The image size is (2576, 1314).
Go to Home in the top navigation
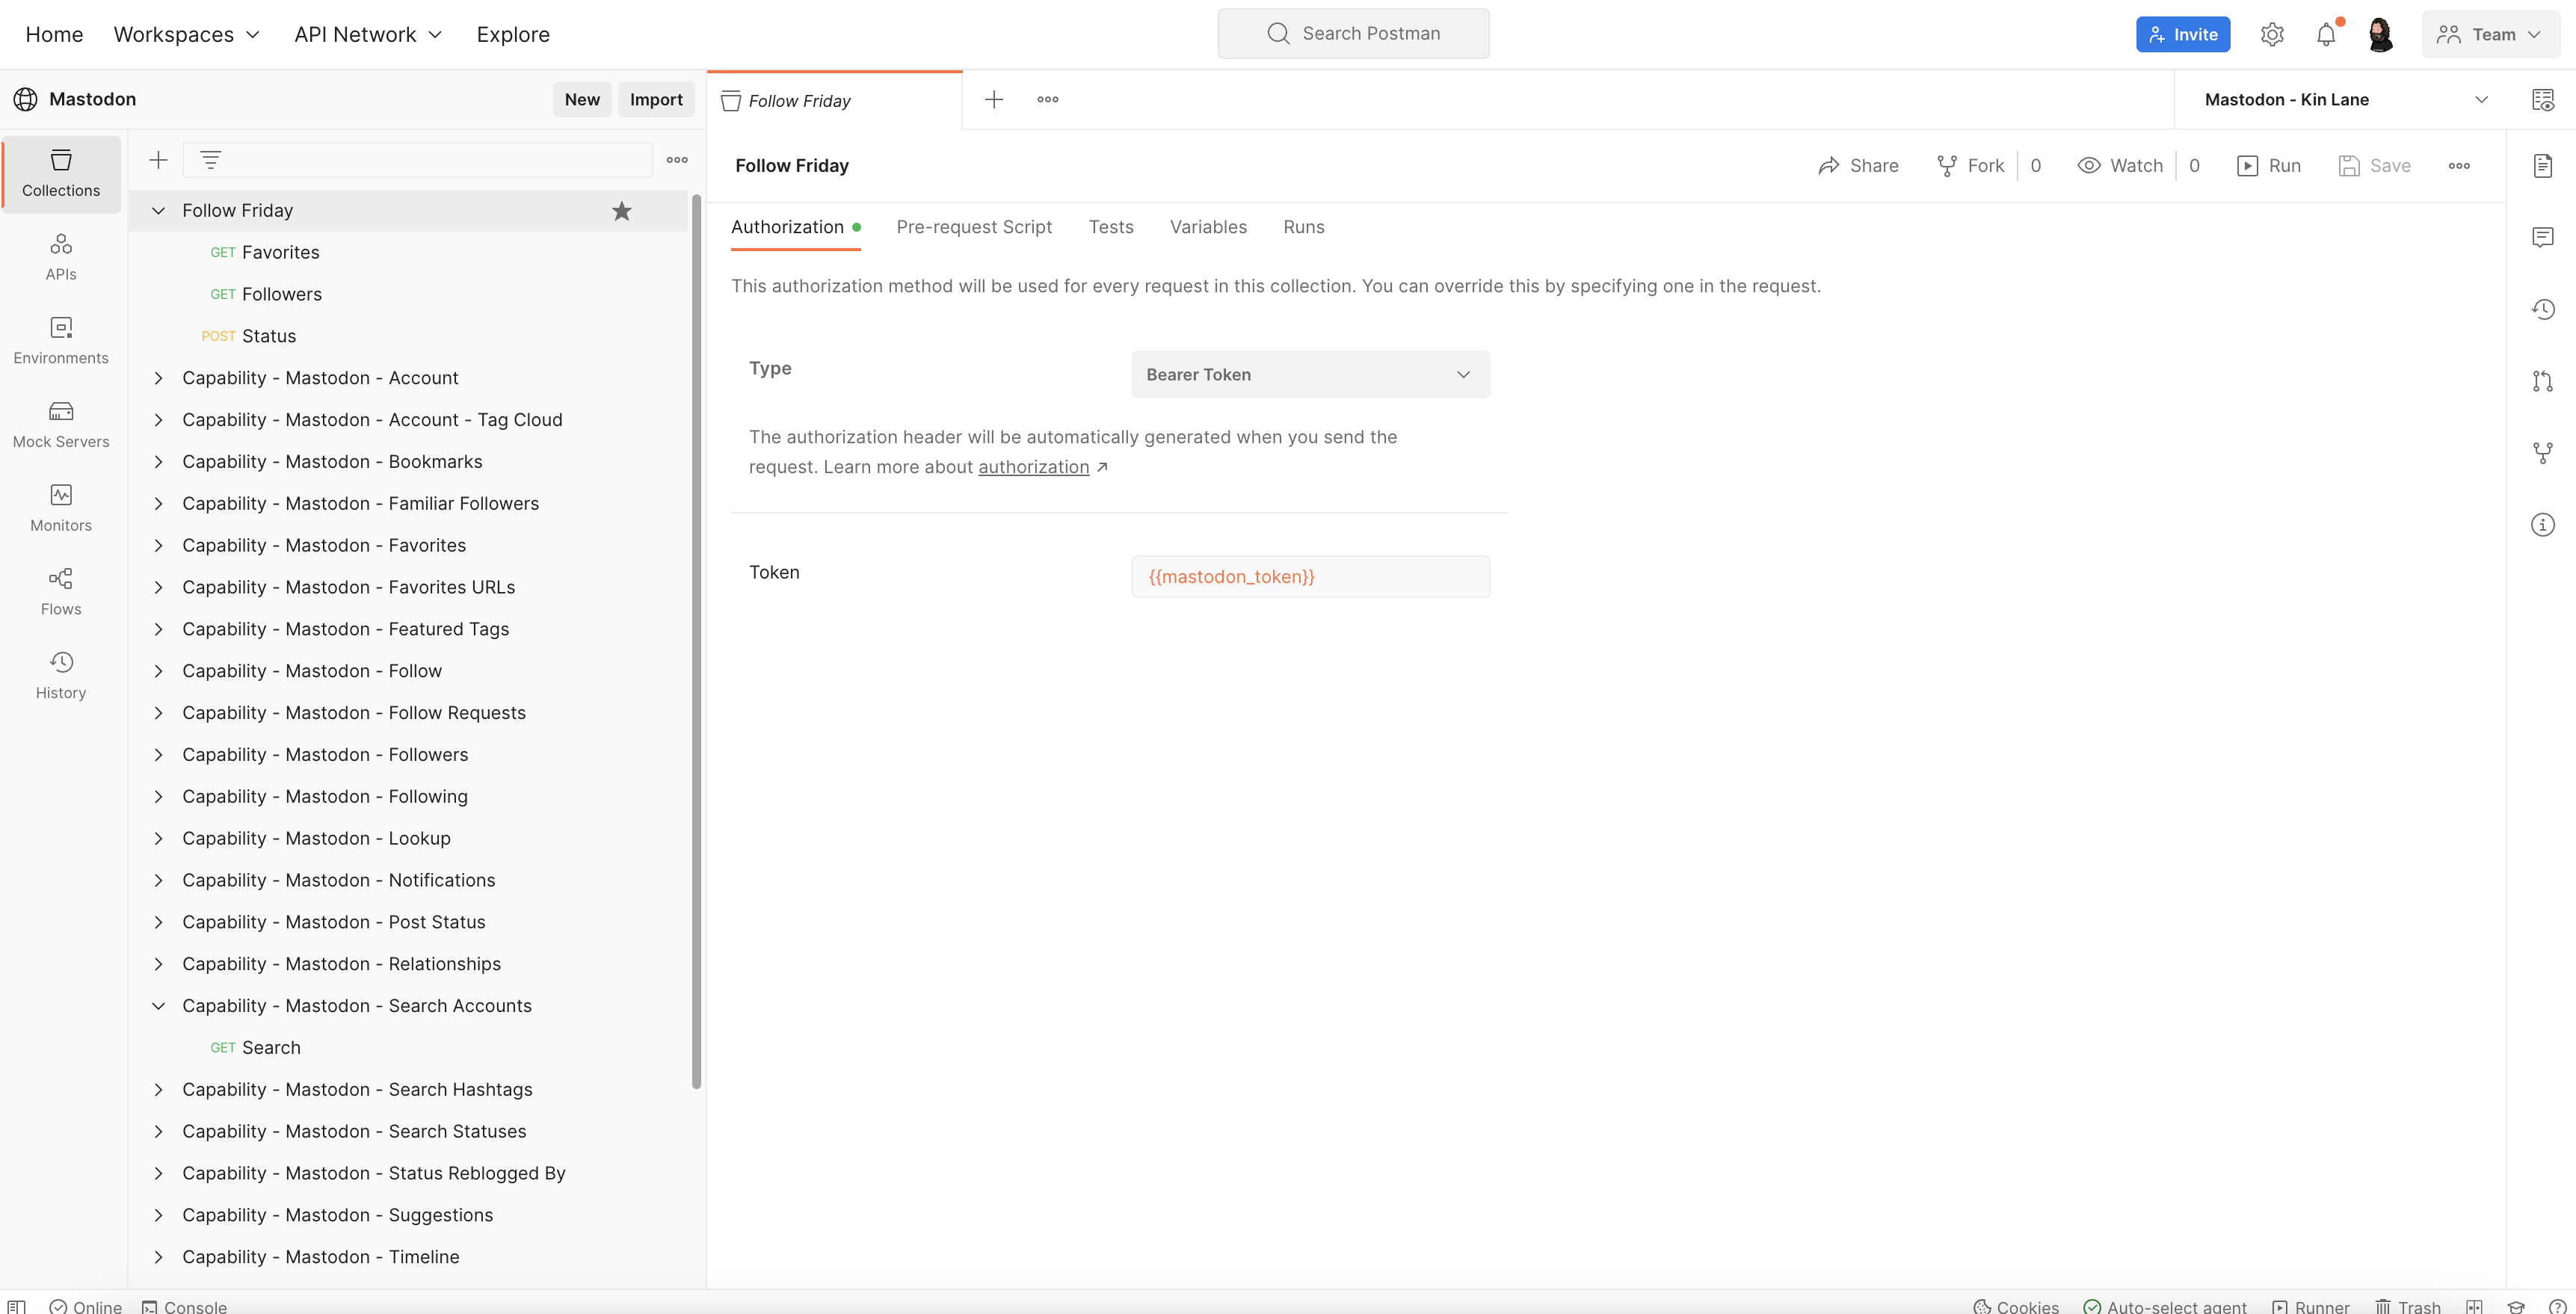54,34
